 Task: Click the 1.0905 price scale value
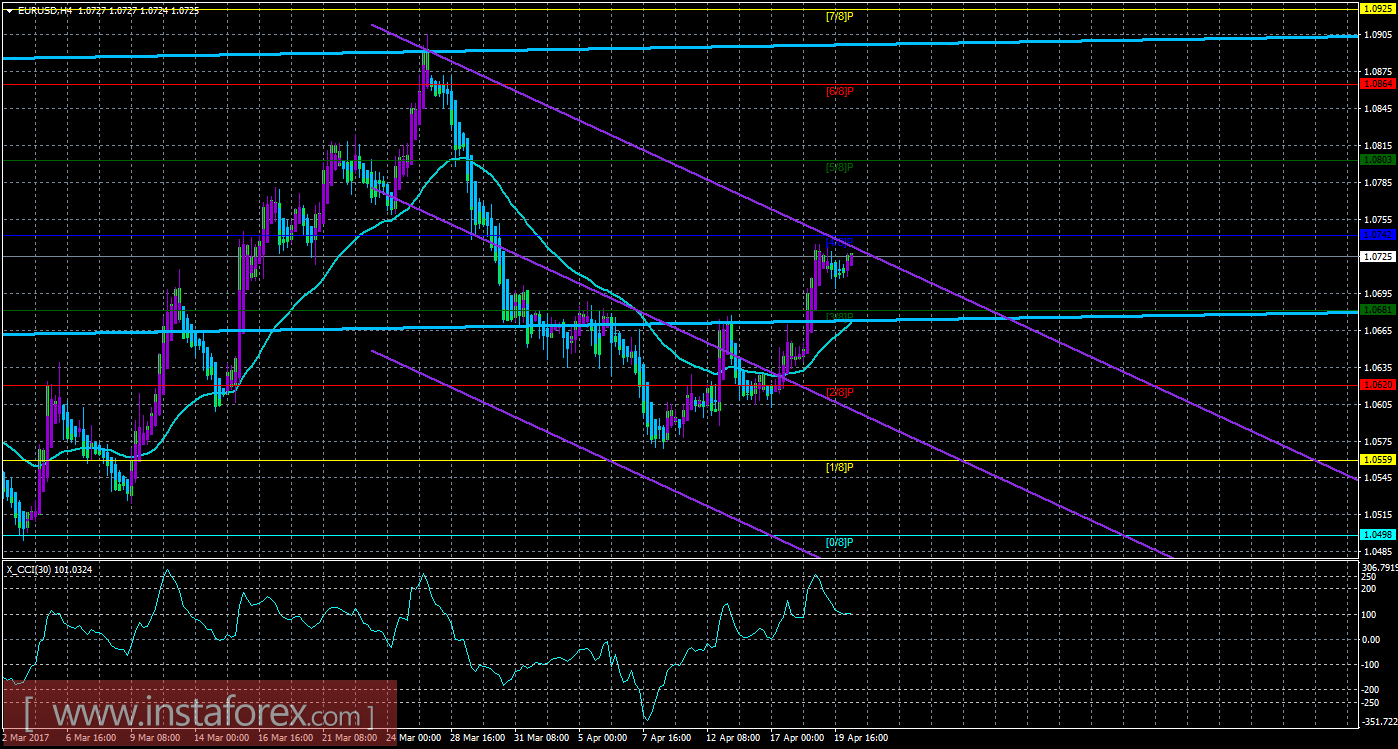1377,34
